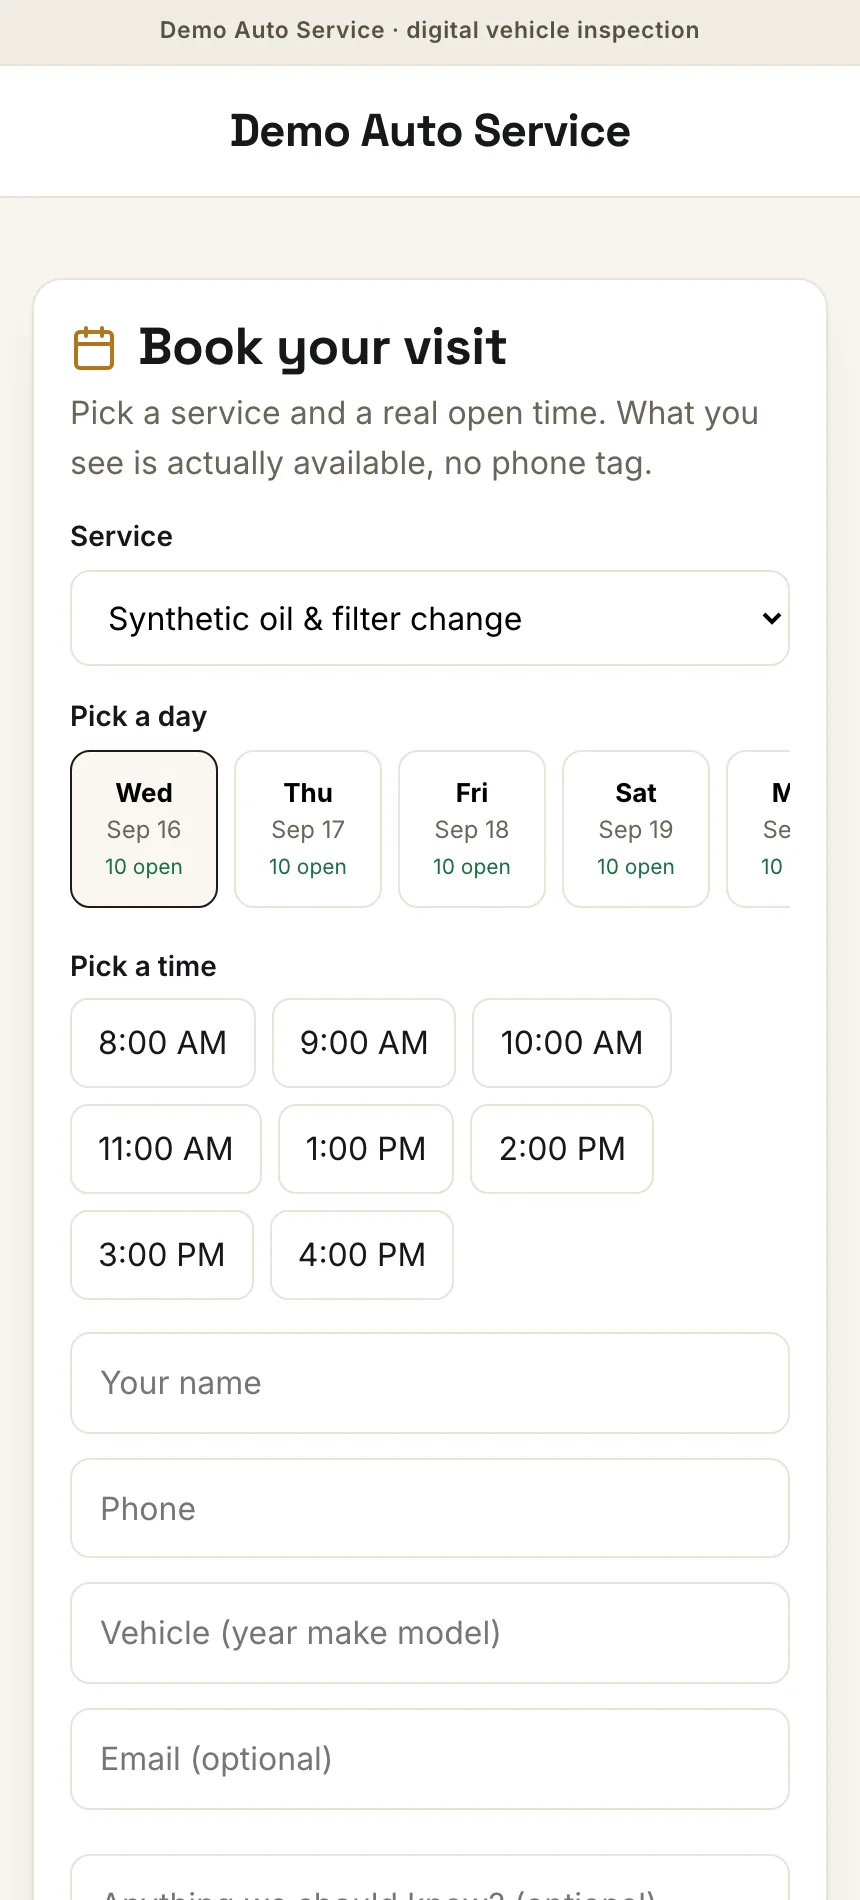The image size is (860, 1900).
Task: Choose the 4:00 PM time slot
Action: tap(362, 1255)
